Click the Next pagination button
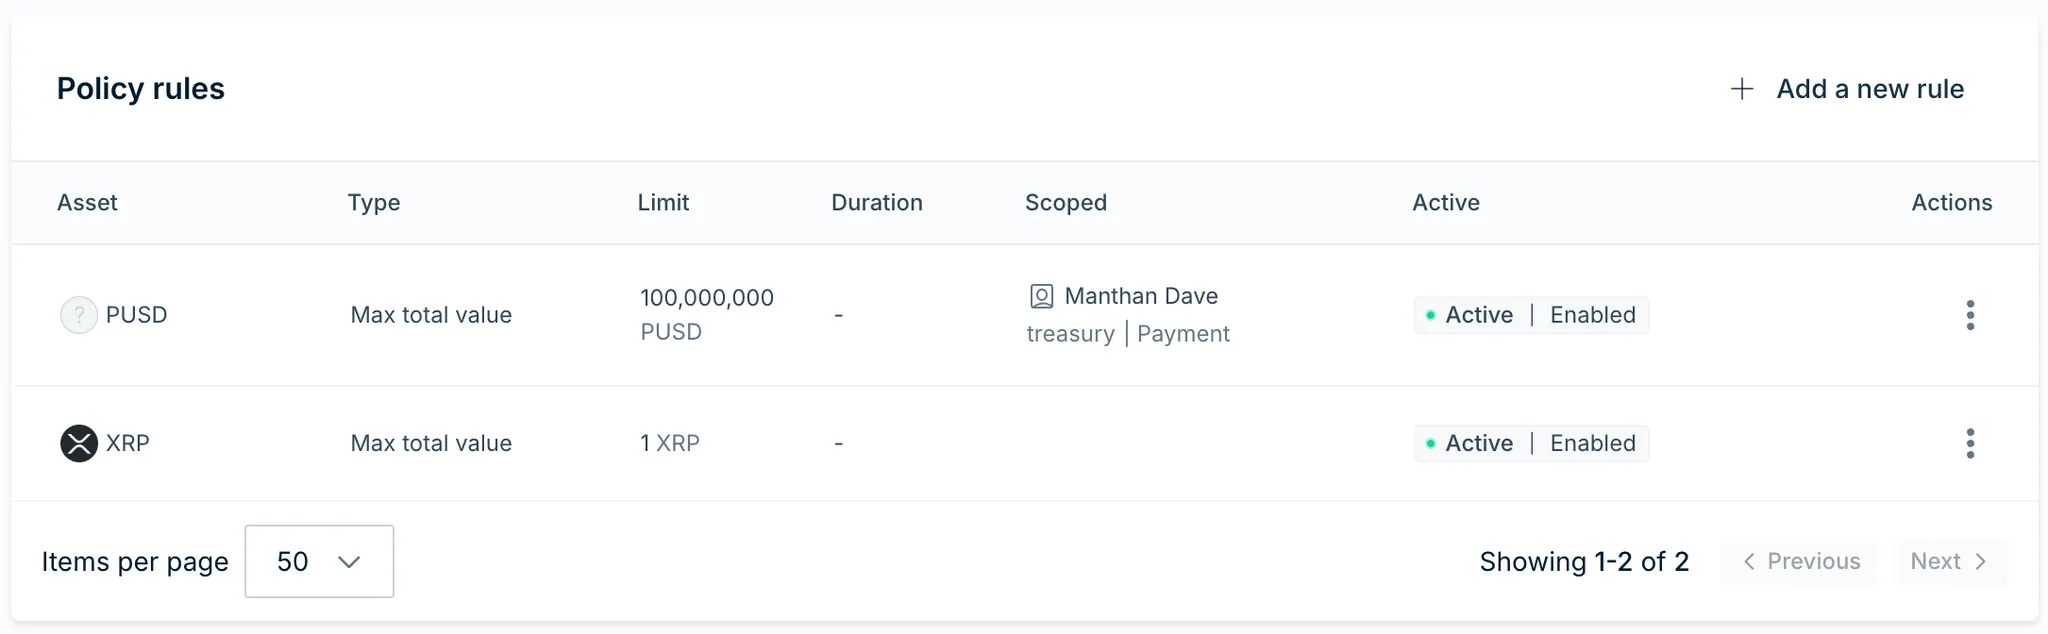Viewport: 2048px width, 634px height. 1947,562
